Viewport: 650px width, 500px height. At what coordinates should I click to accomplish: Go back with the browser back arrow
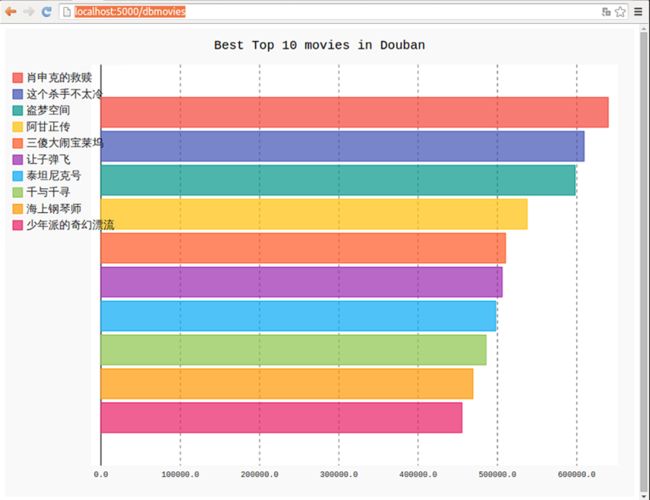point(11,12)
